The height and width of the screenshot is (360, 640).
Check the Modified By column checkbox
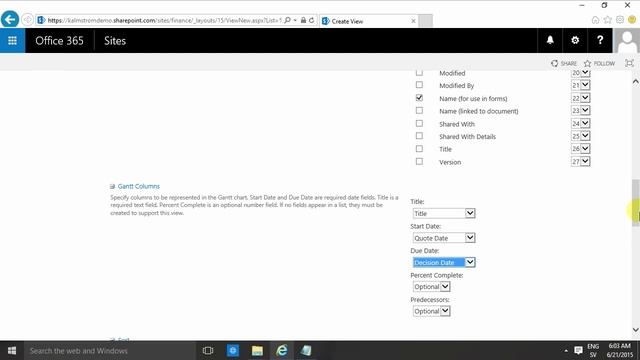click(x=419, y=85)
